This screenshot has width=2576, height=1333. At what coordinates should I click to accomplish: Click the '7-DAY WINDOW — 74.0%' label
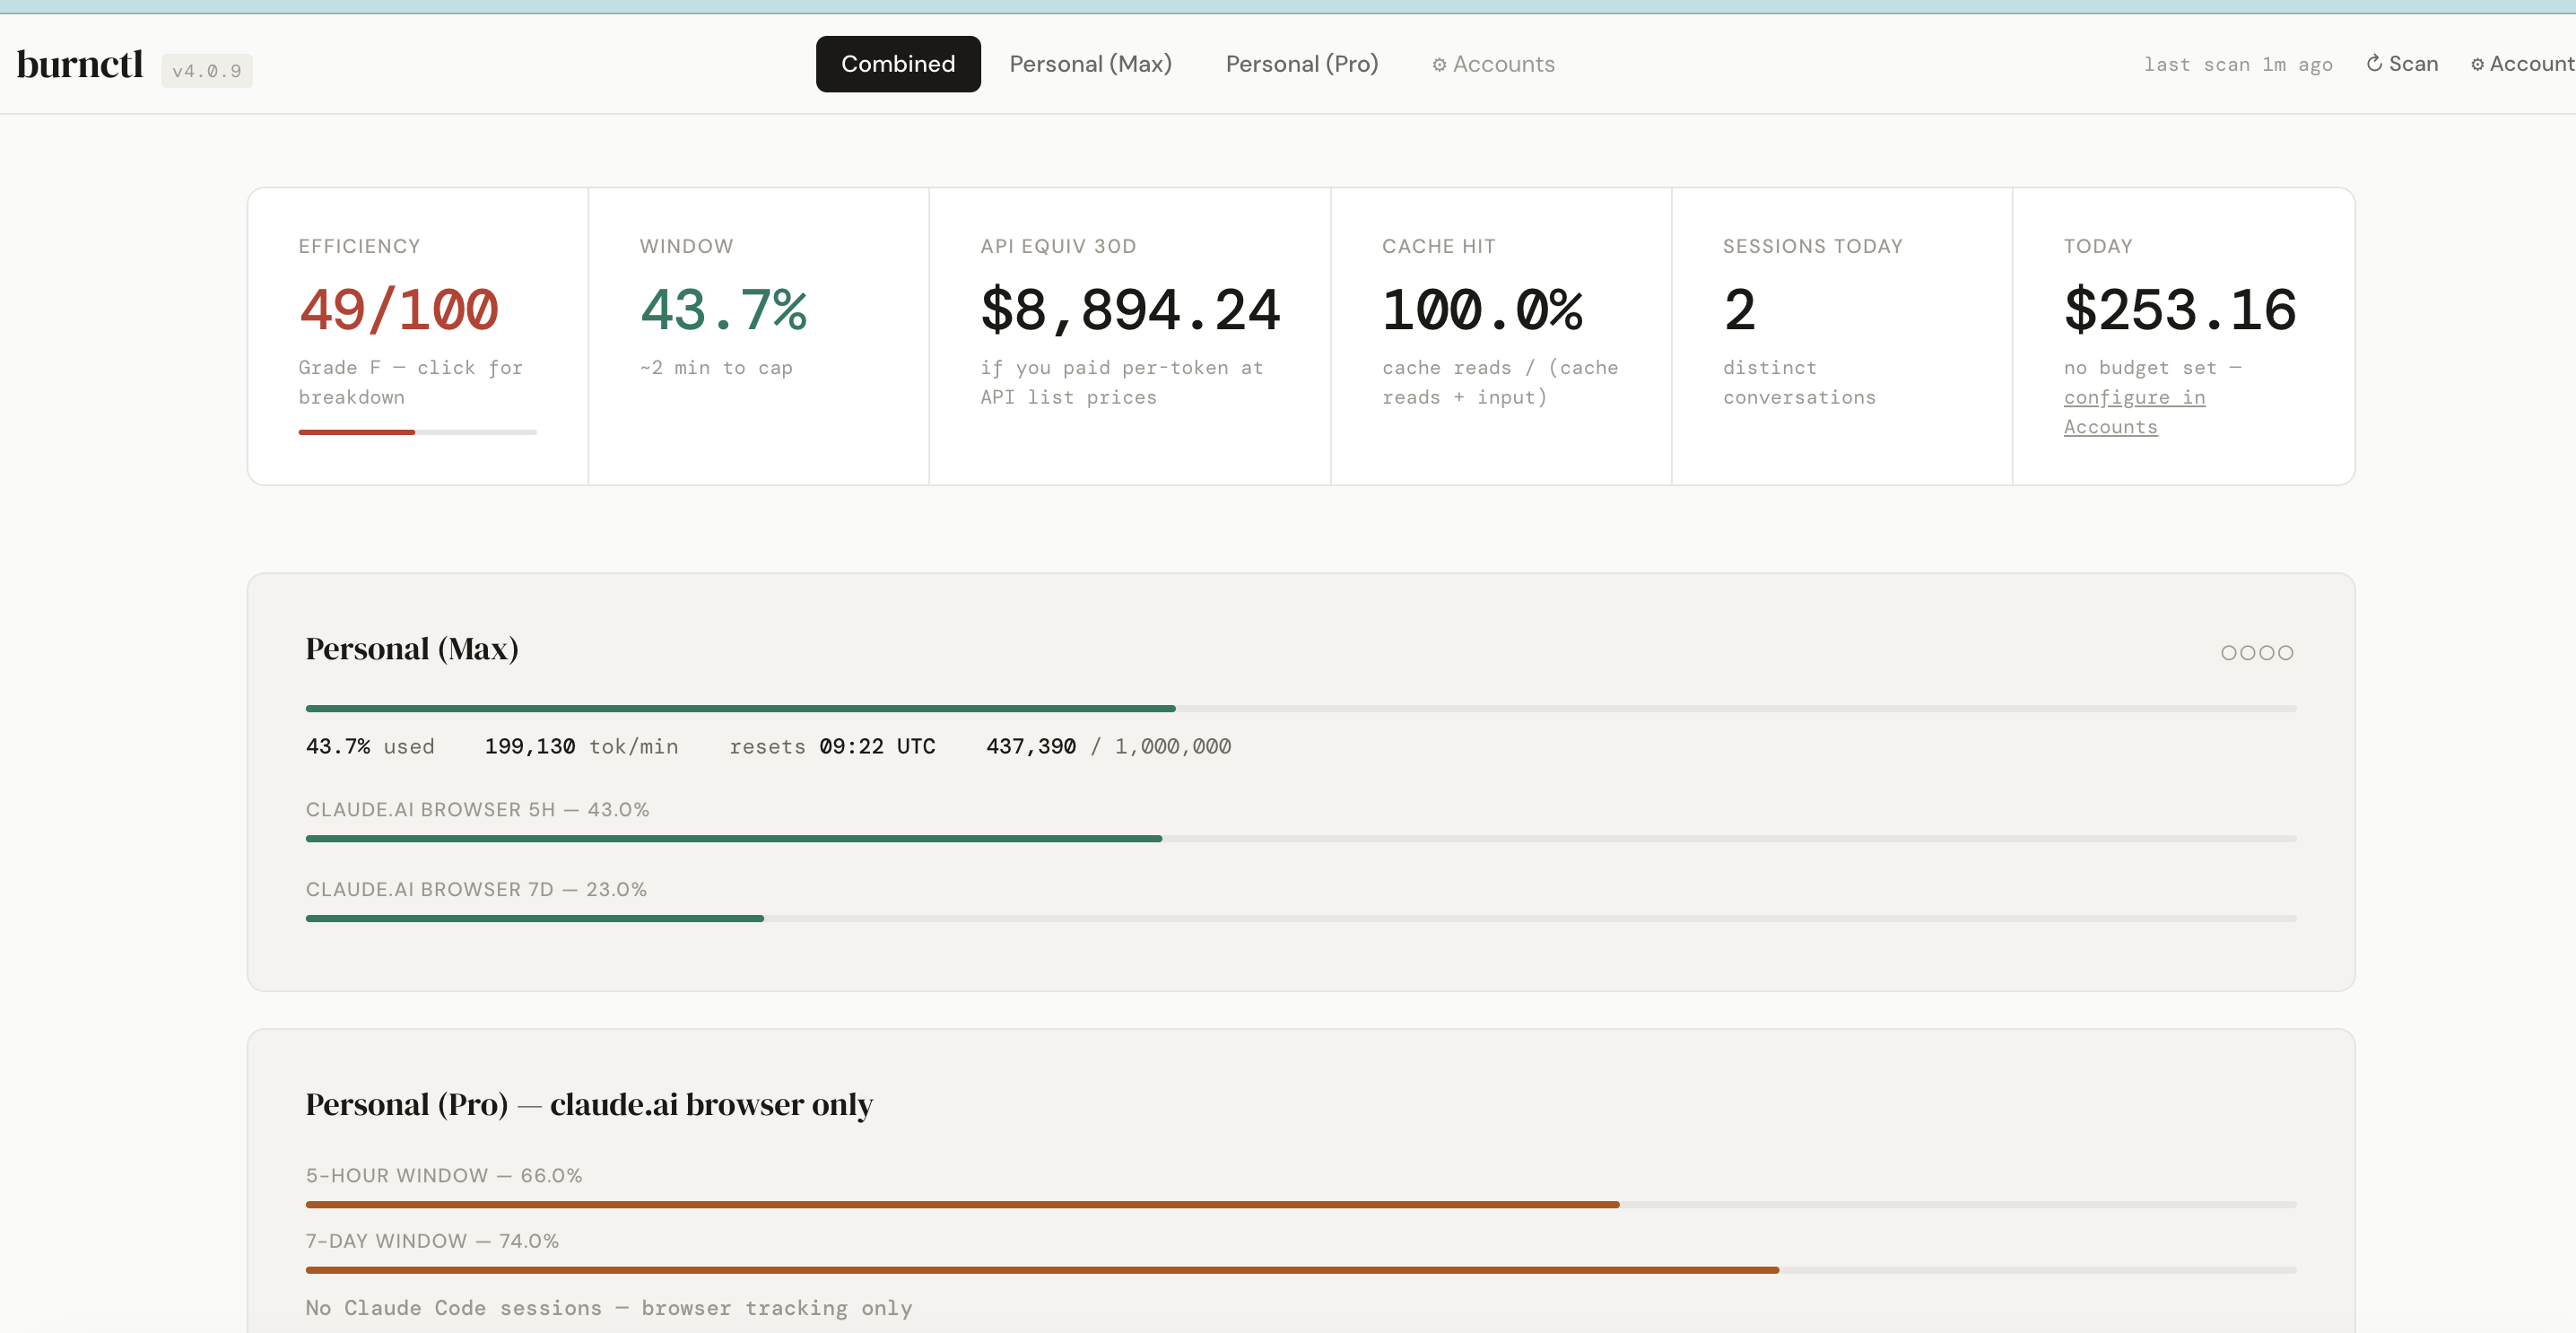432,1241
